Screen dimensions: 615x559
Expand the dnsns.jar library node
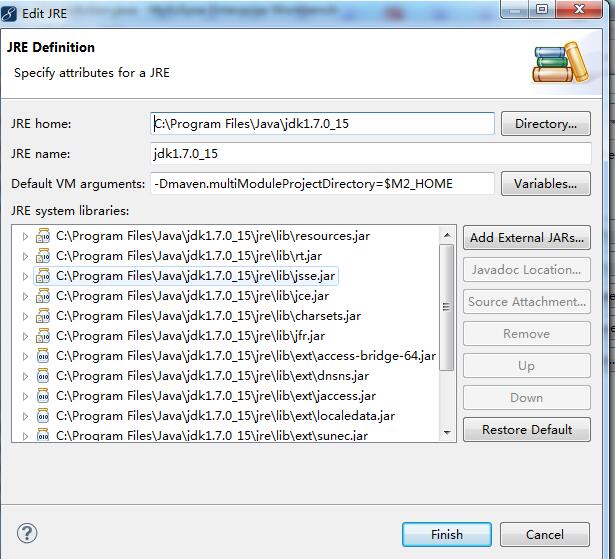tap(25, 376)
